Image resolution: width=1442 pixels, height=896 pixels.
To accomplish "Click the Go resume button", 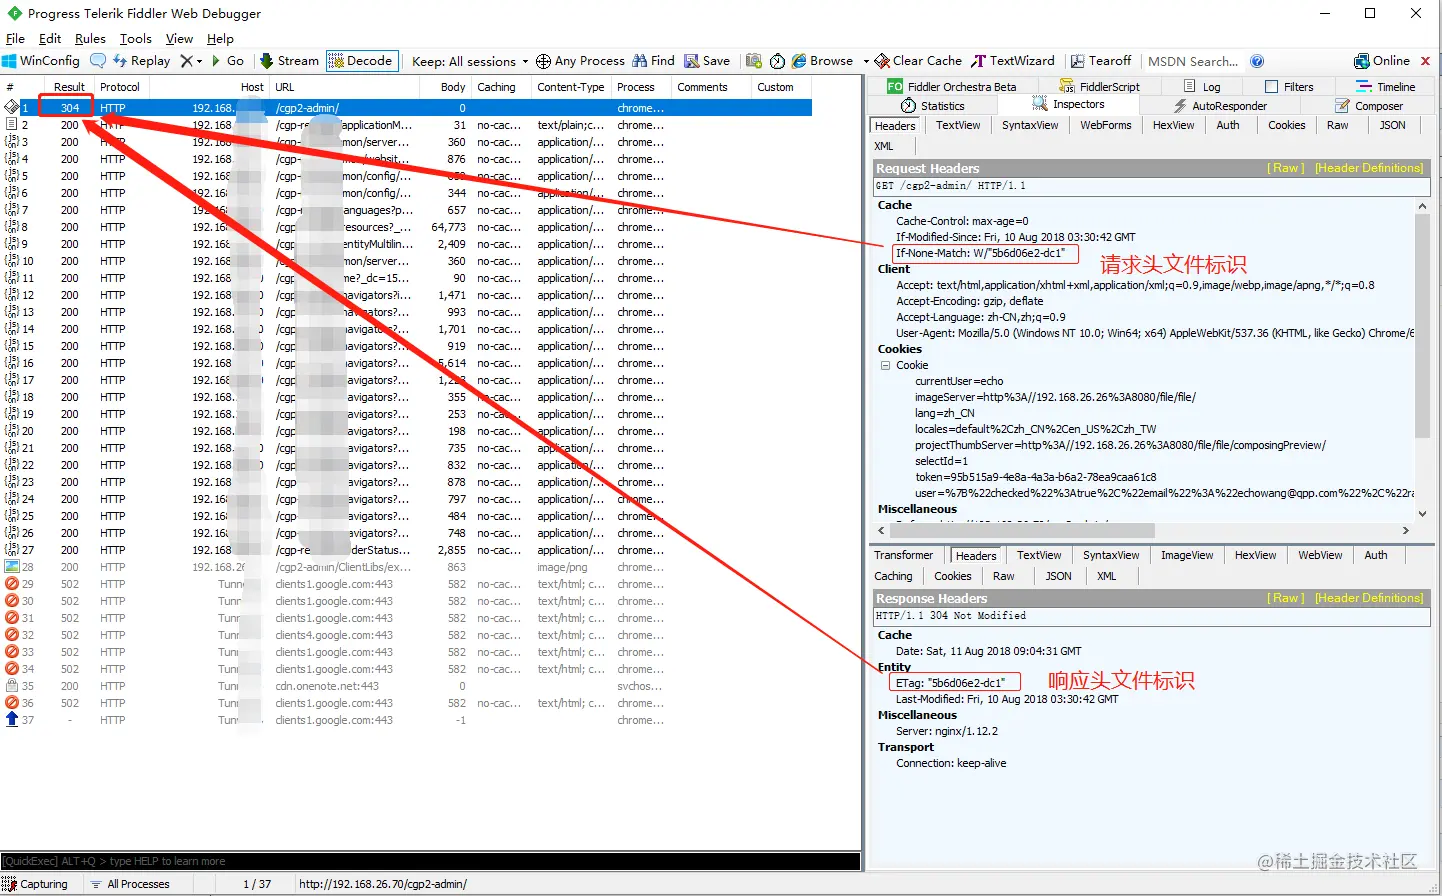I will 227,61.
